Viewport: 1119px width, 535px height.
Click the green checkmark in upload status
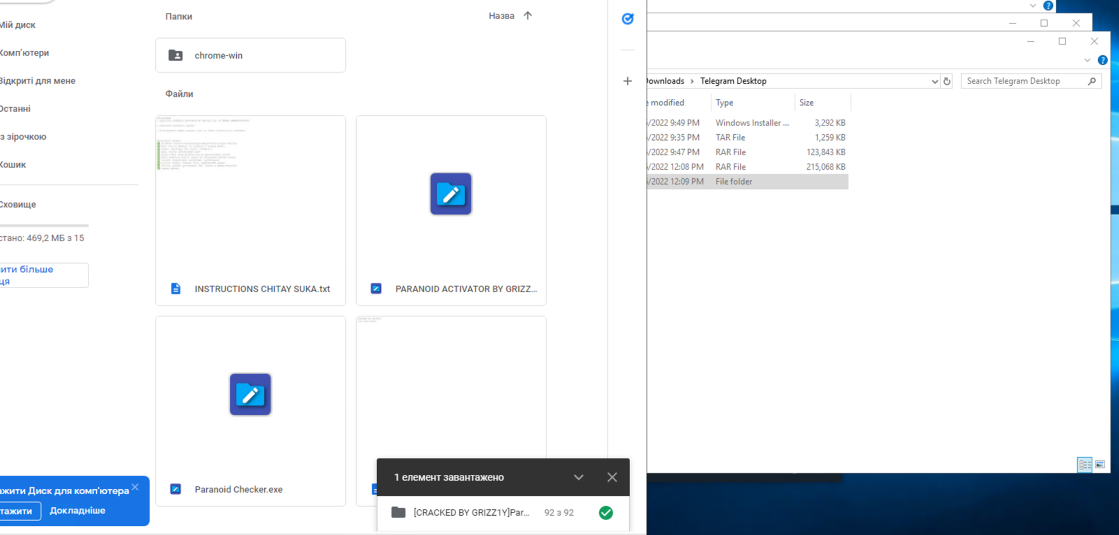(x=606, y=512)
